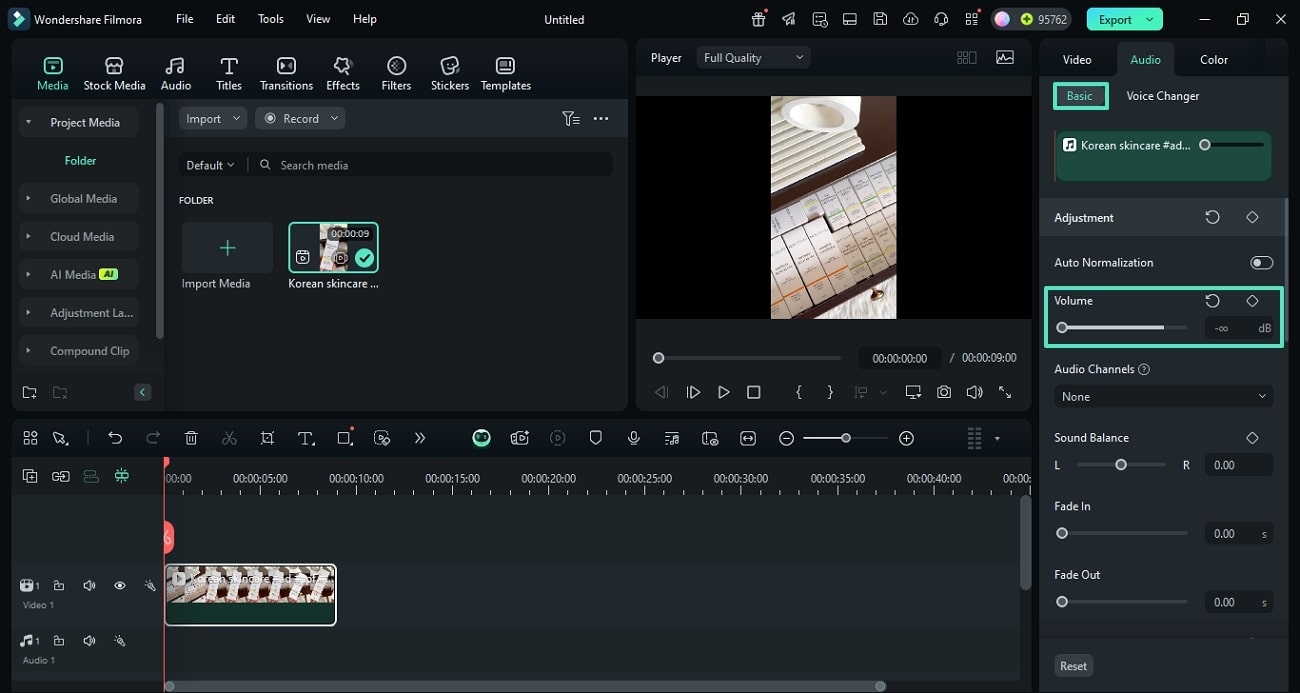The width and height of the screenshot is (1300, 693).
Task: Undo the last action in timeline toolbar
Action: 115,438
